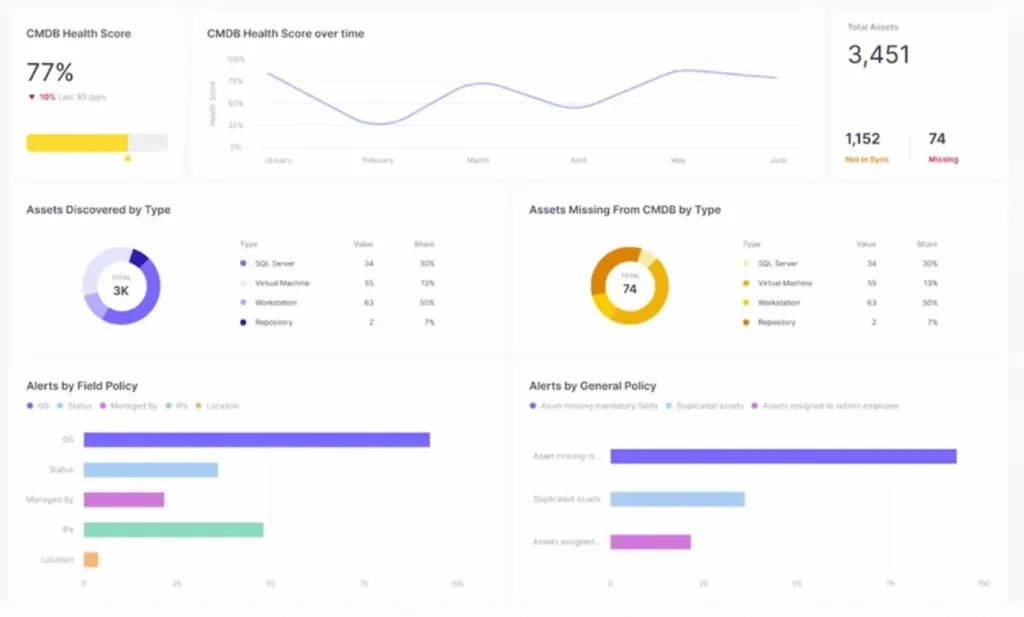Click the red down-arrow trend icon under 77%

[31, 97]
